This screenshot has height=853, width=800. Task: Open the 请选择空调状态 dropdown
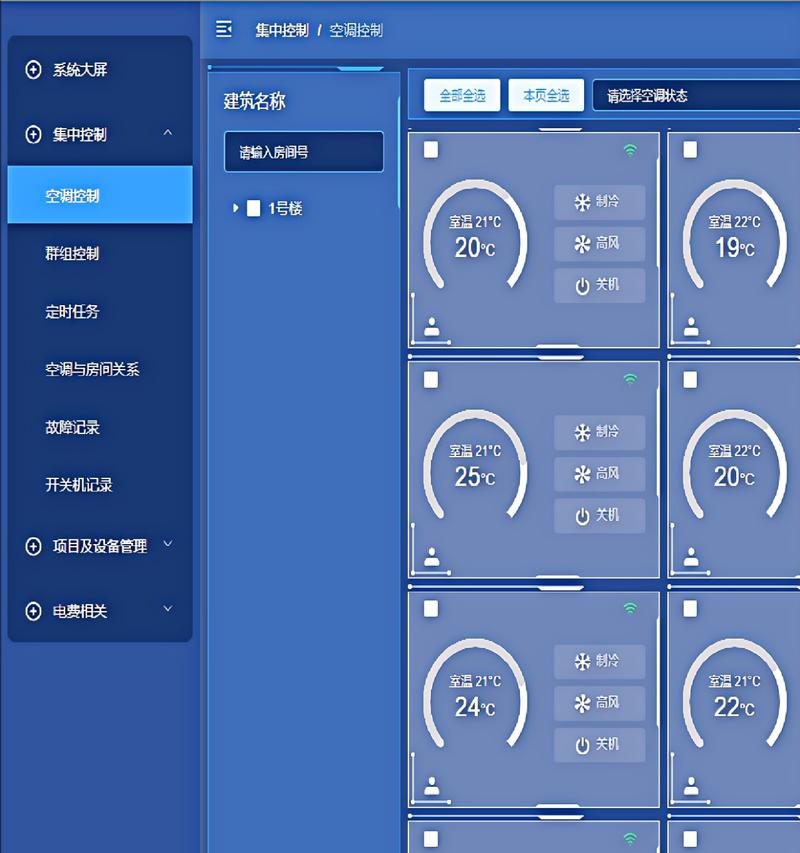pyautogui.click(x=696, y=96)
